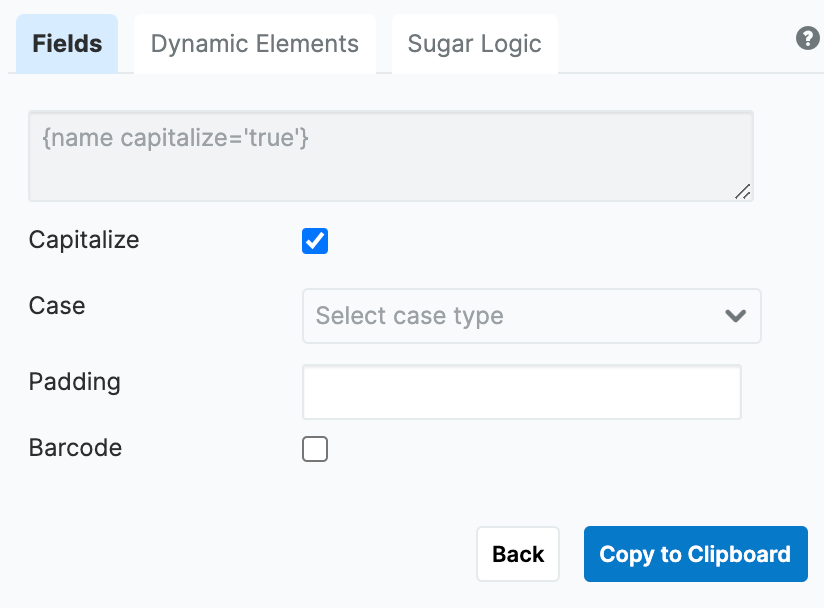Click the Capitalize label
The height and width of the screenshot is (608, 824).
point(83,240)
